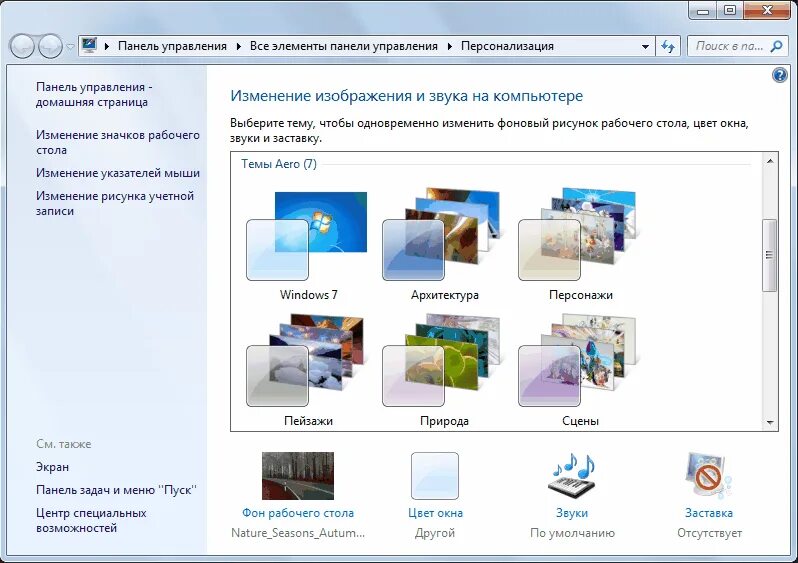Open Центр специальных возможностей link
Viewport: 798px width, 563px height.
click(91, 520)
